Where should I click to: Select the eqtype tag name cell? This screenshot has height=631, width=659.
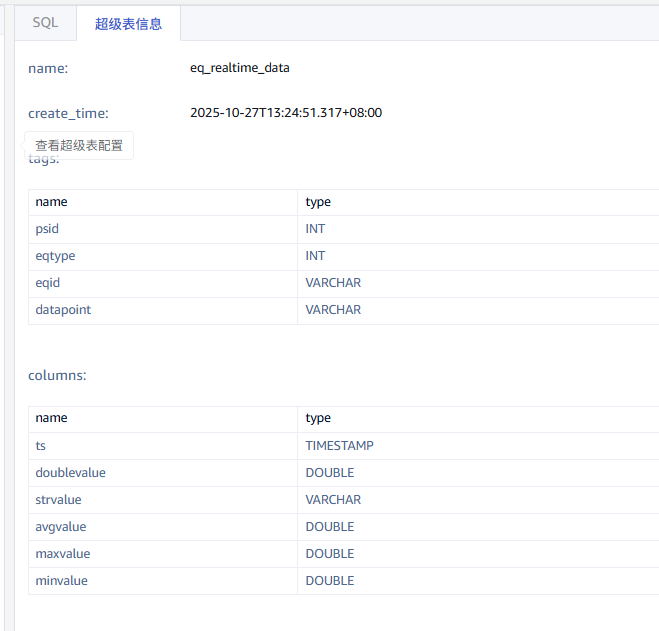[55, 256]
